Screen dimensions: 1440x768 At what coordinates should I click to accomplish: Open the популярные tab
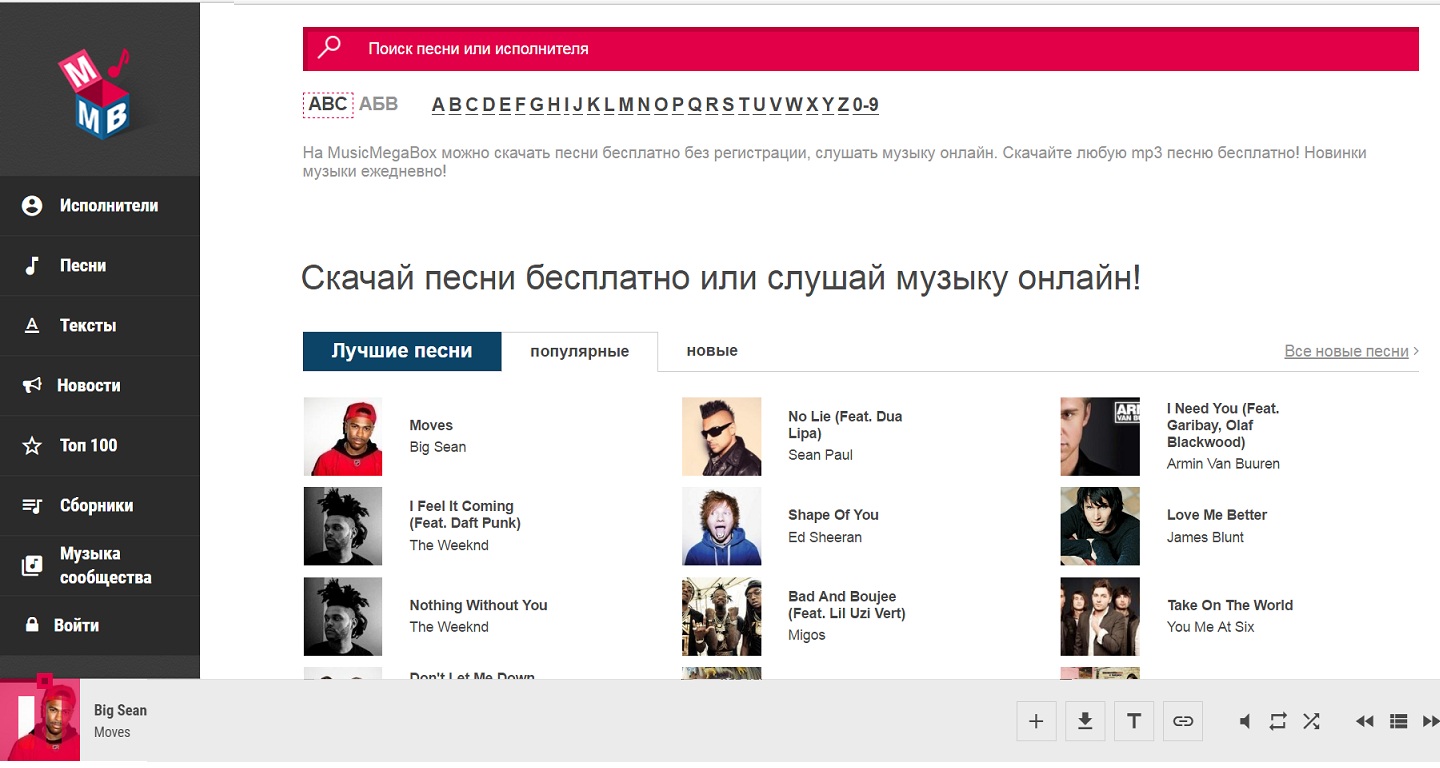click(x=579, y=352)
